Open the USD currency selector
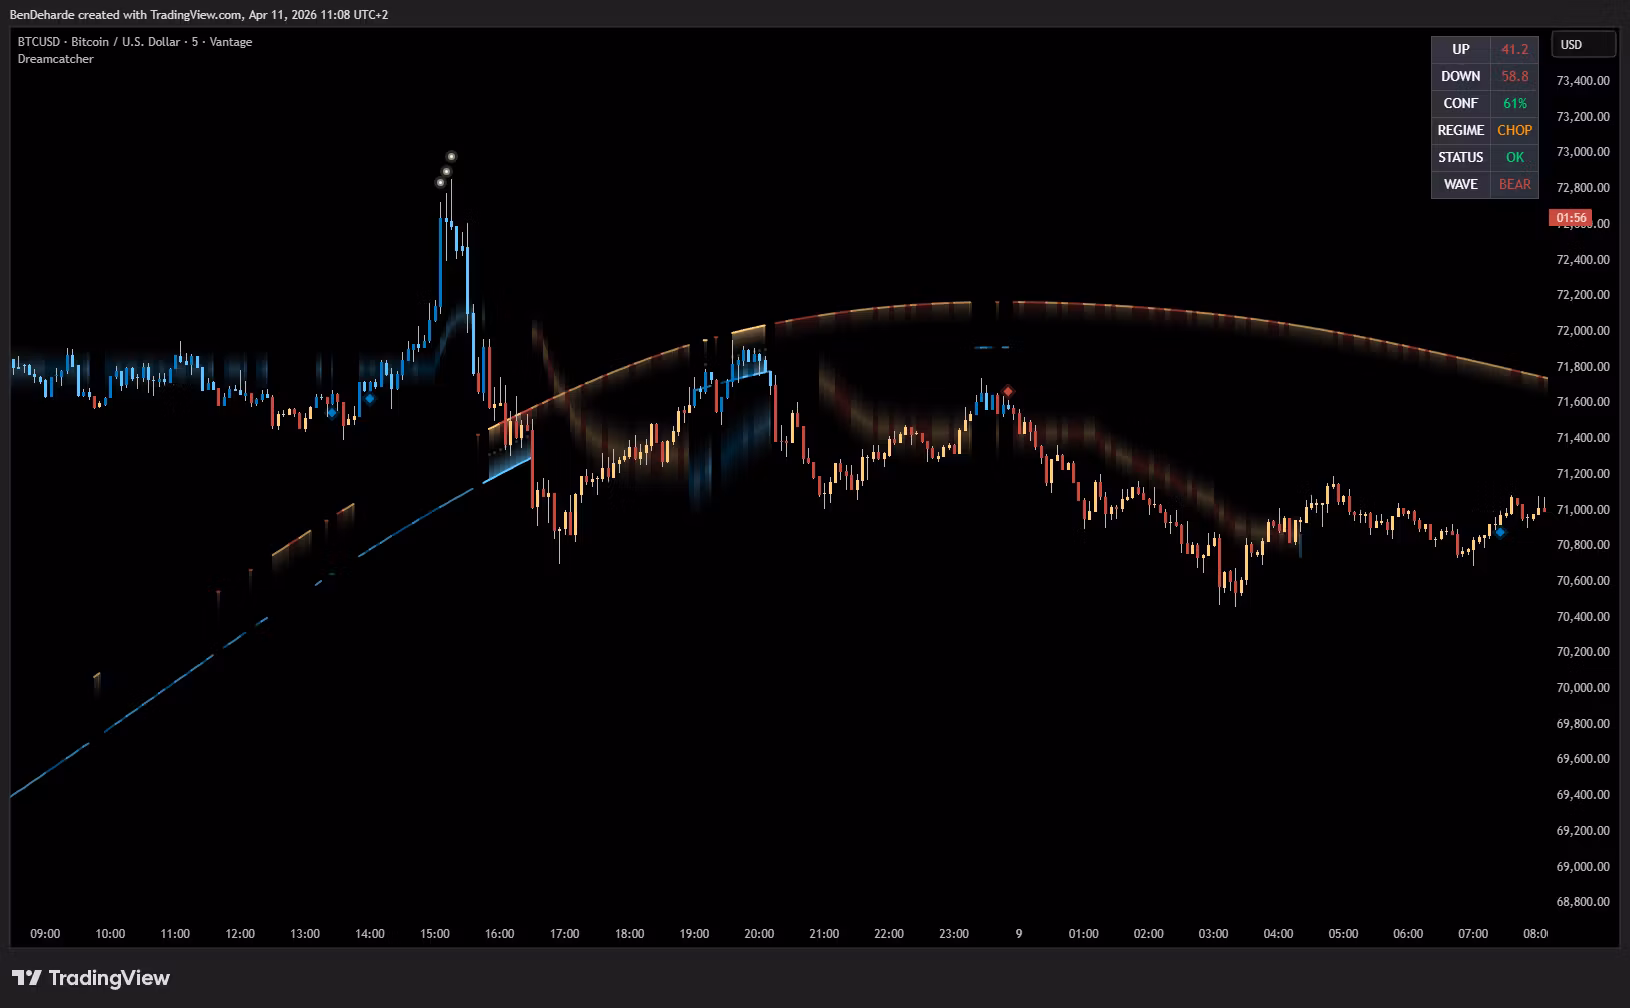The image size is (1630, 1008). [1583, 45]
